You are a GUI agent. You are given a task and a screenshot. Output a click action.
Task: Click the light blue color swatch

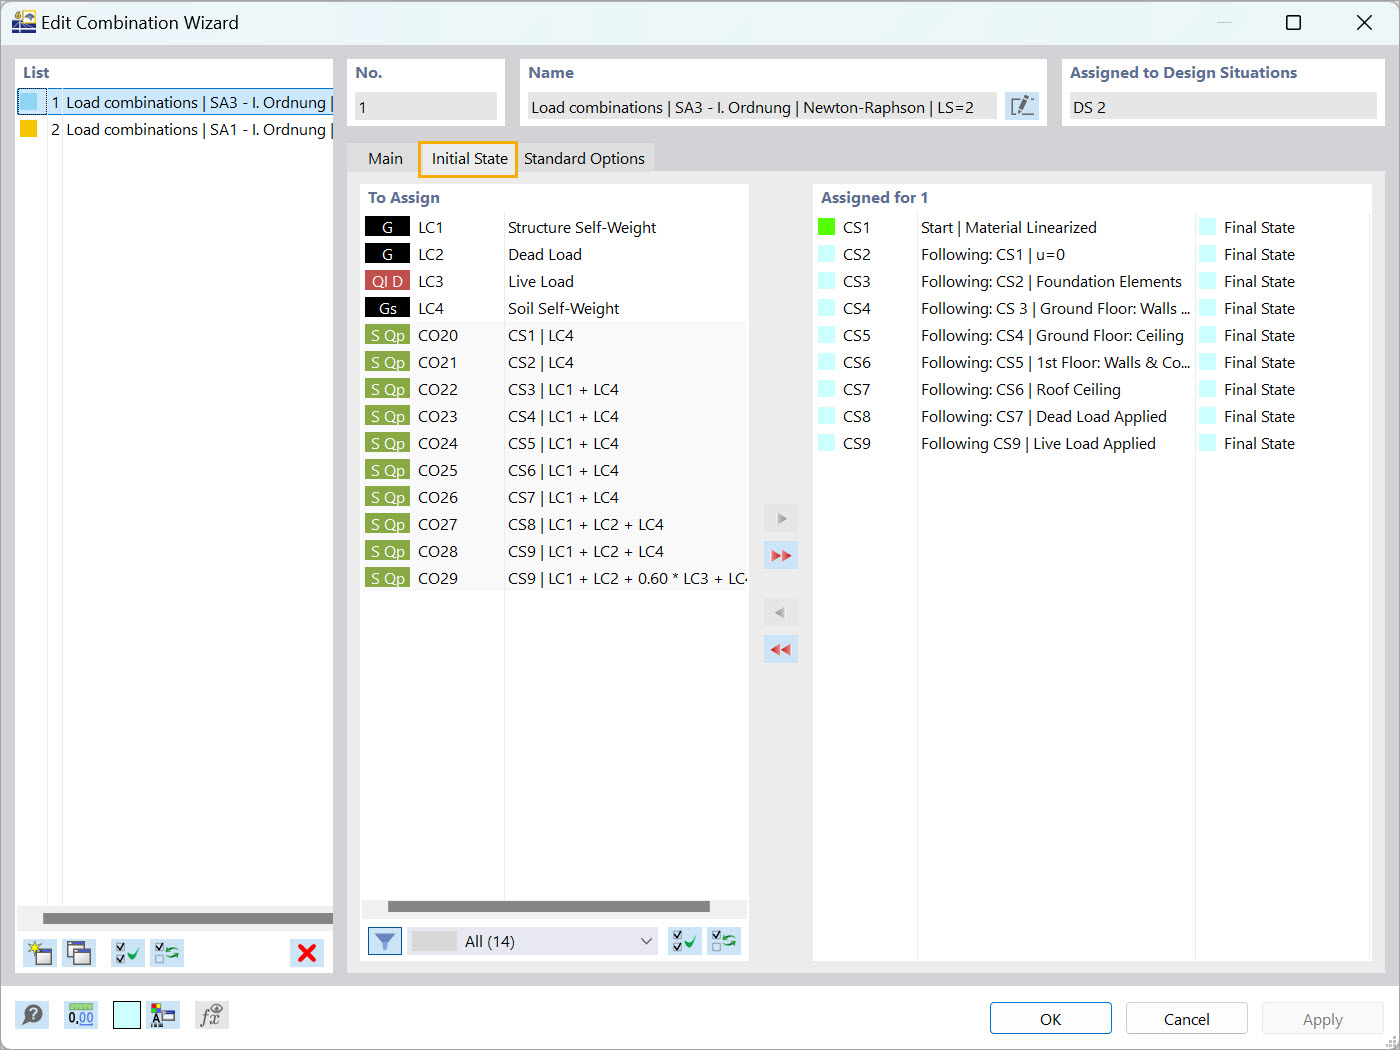coord(126,1014)
